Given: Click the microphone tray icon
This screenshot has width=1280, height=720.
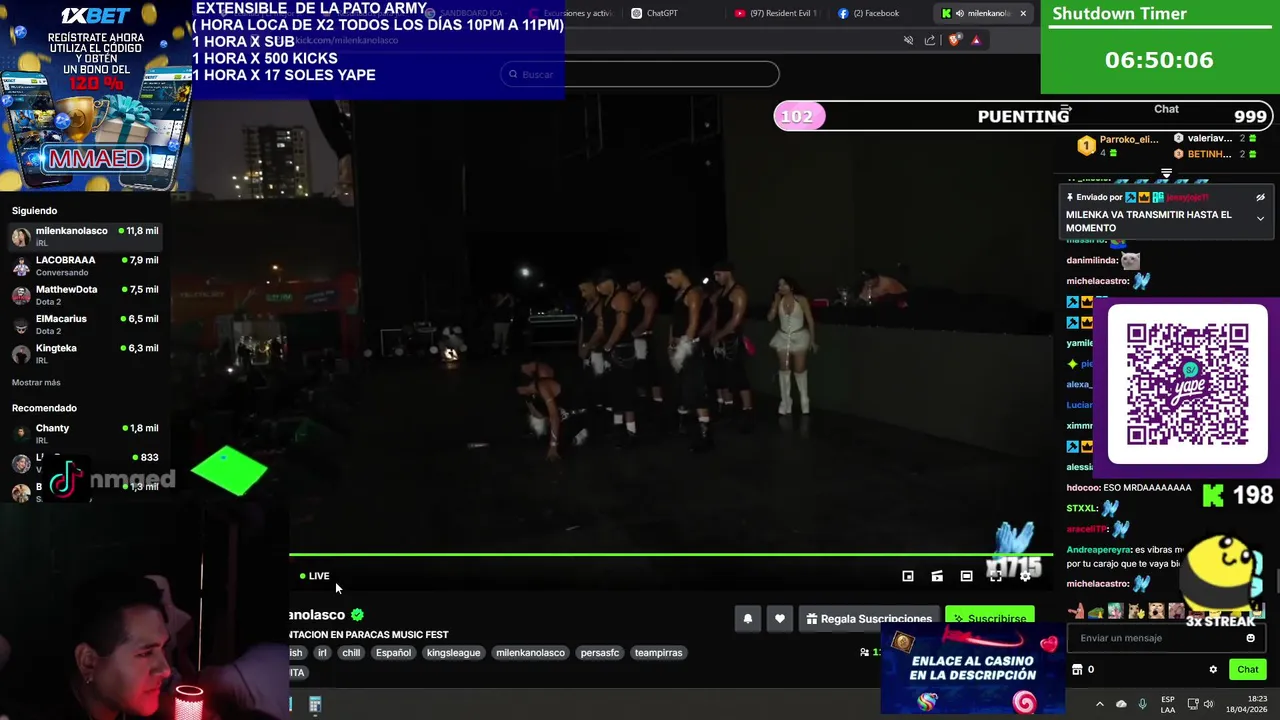Looking at the screenshot, I should pyautogui.click(x=1142, y=704).
